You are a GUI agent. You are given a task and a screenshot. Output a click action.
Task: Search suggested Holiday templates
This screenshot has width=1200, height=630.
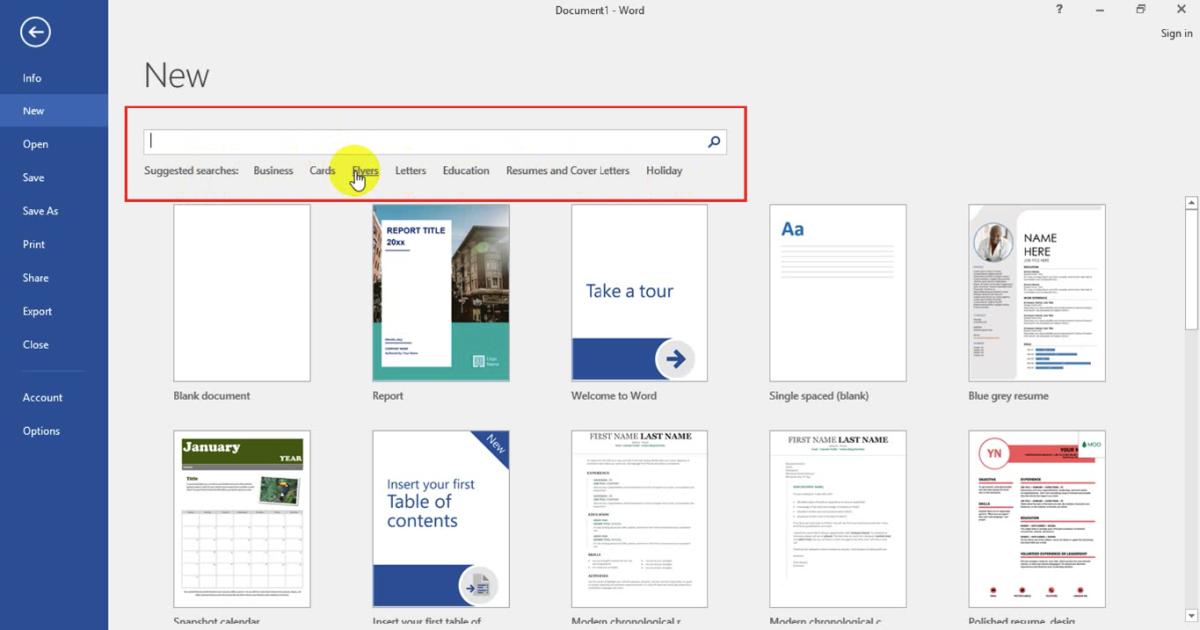point(664,171)
